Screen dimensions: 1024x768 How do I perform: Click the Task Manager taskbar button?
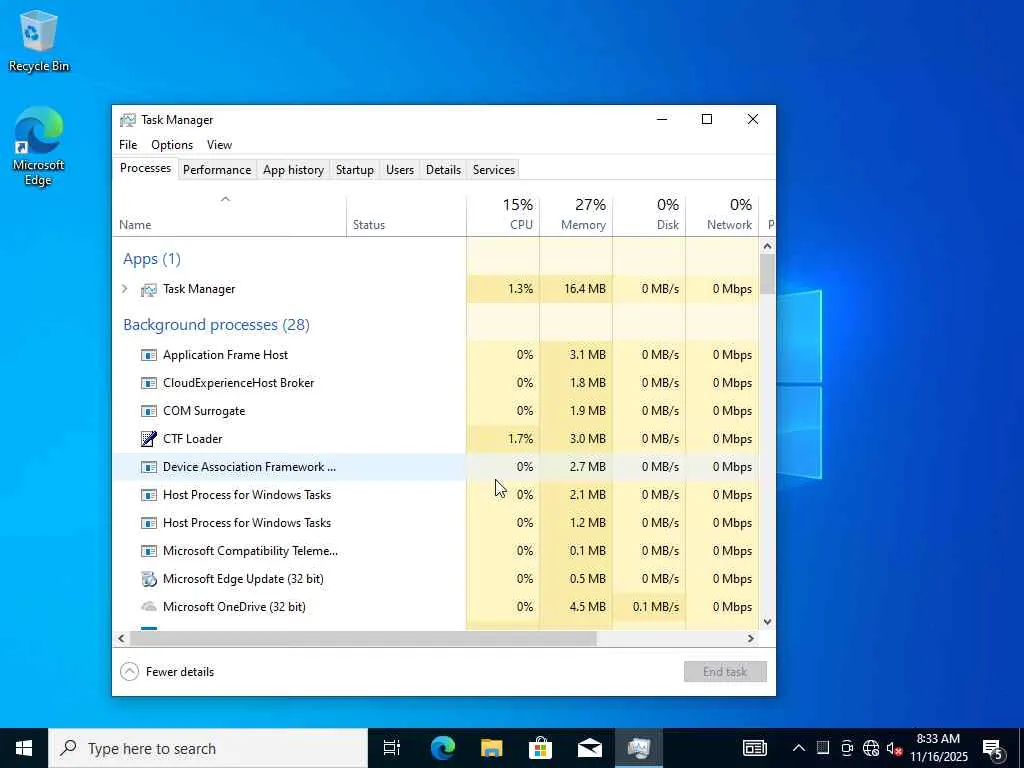pos(639,748)
